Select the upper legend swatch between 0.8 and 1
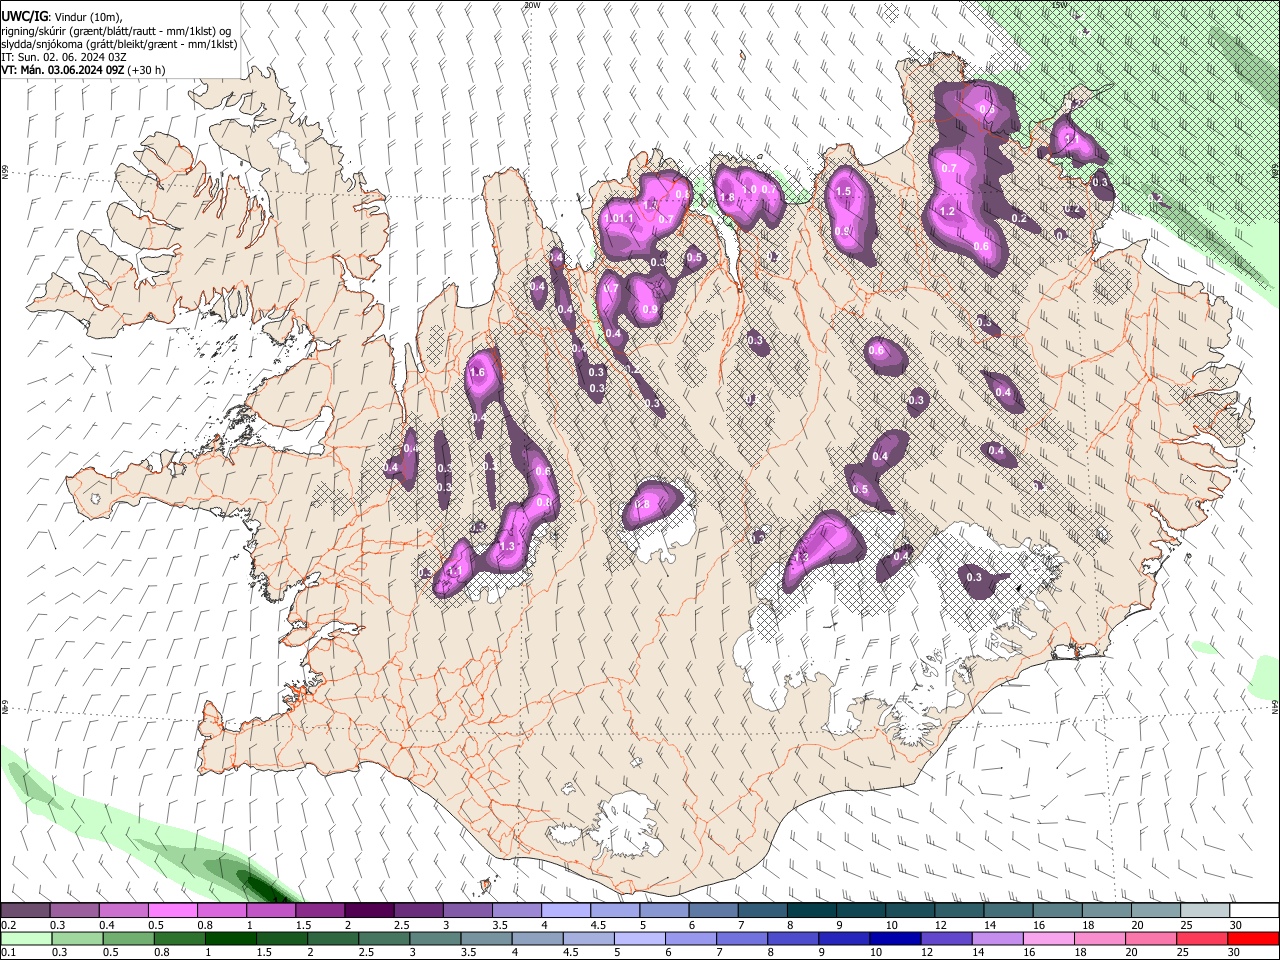This screenshot has width=1280, height=960. (x=222, y=911)
